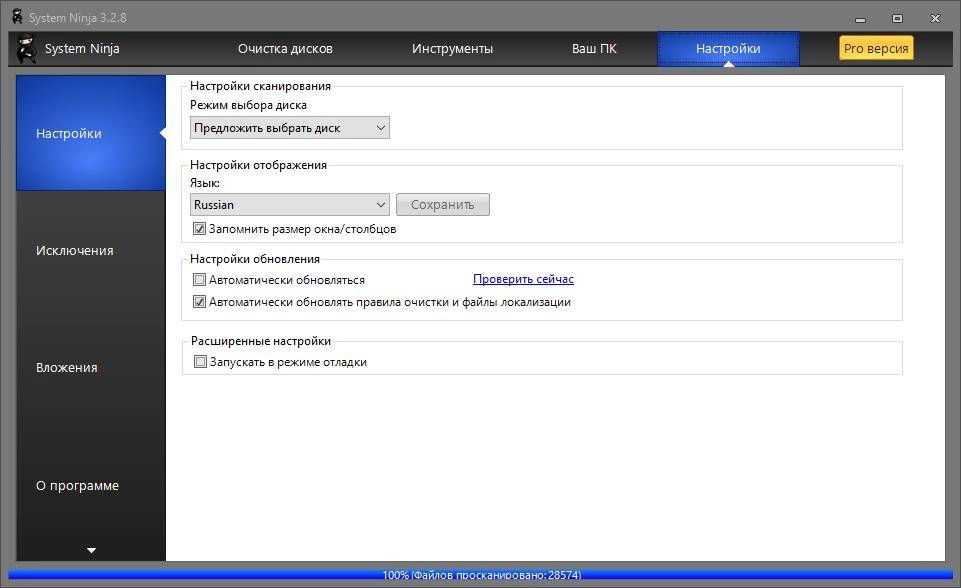Screen dimensions: 961x588
Task: Click the "Настройки обновления" group title
Action: click(255, 259)
